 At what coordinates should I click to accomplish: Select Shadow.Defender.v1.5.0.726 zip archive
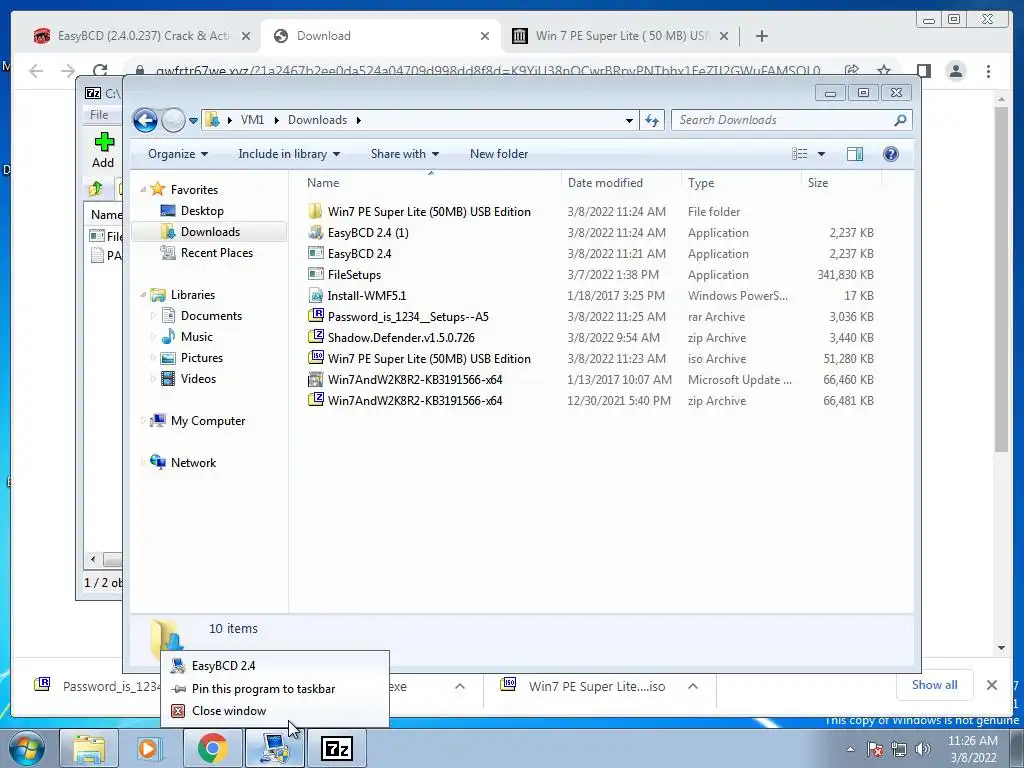(401, 338)
